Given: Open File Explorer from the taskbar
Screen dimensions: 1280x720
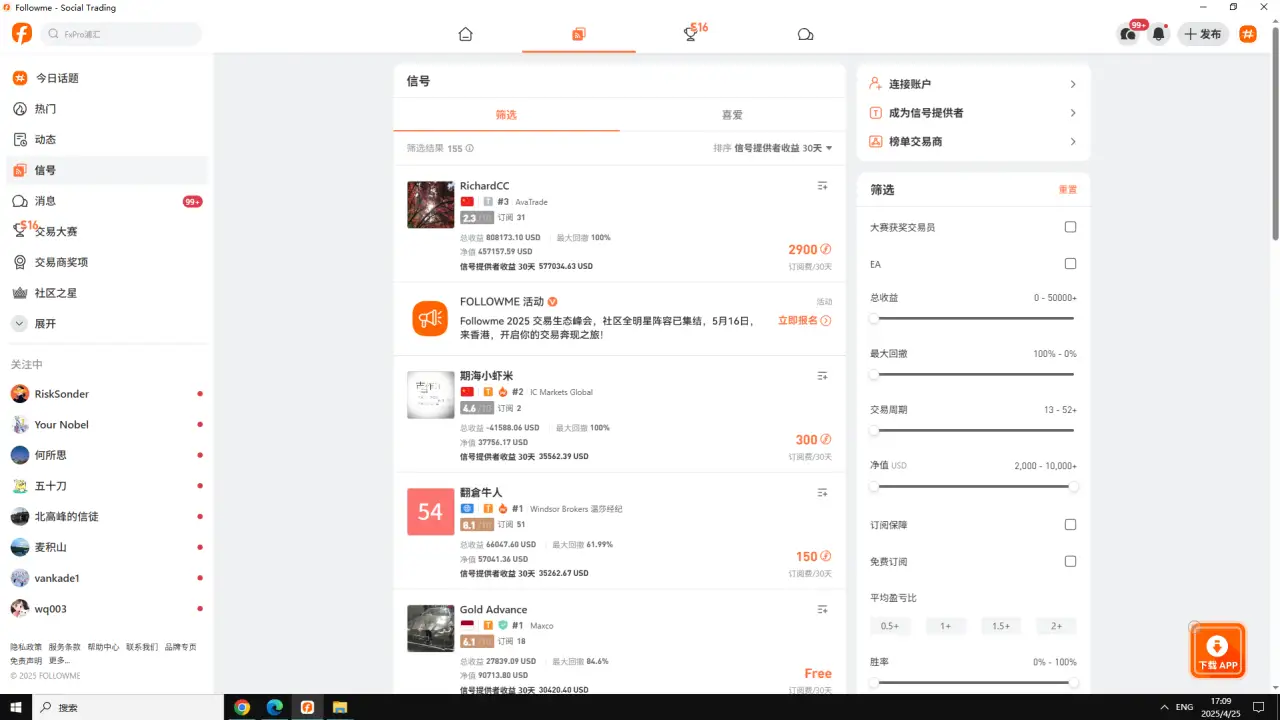Looking at the screenshot, I should point(339,707).
